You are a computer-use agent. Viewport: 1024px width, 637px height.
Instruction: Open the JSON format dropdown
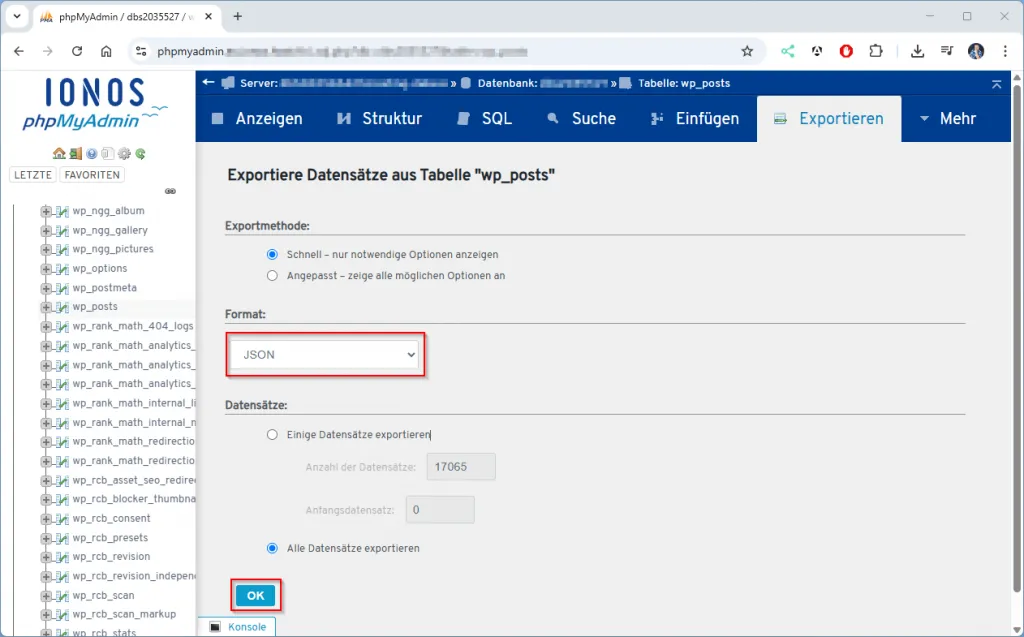[325, 354]
